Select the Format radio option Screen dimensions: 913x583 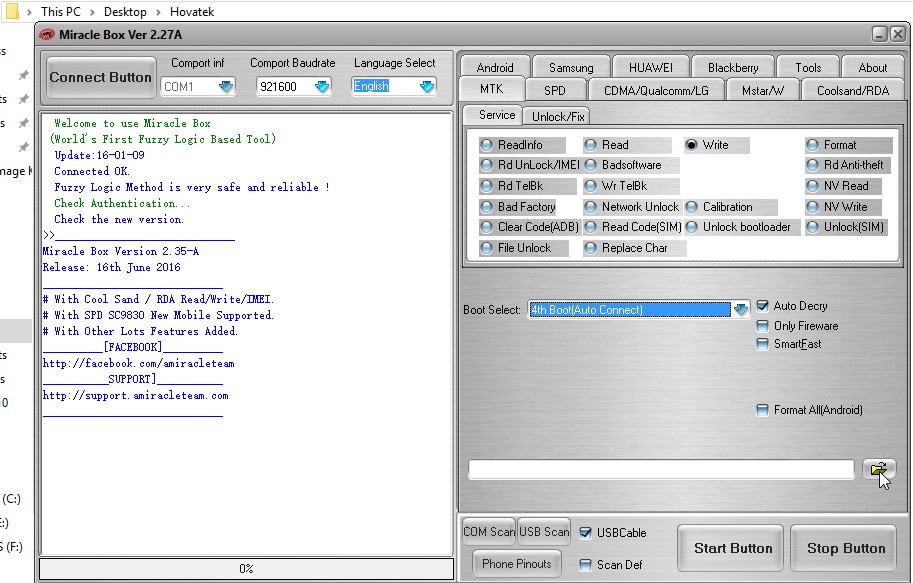813,145
